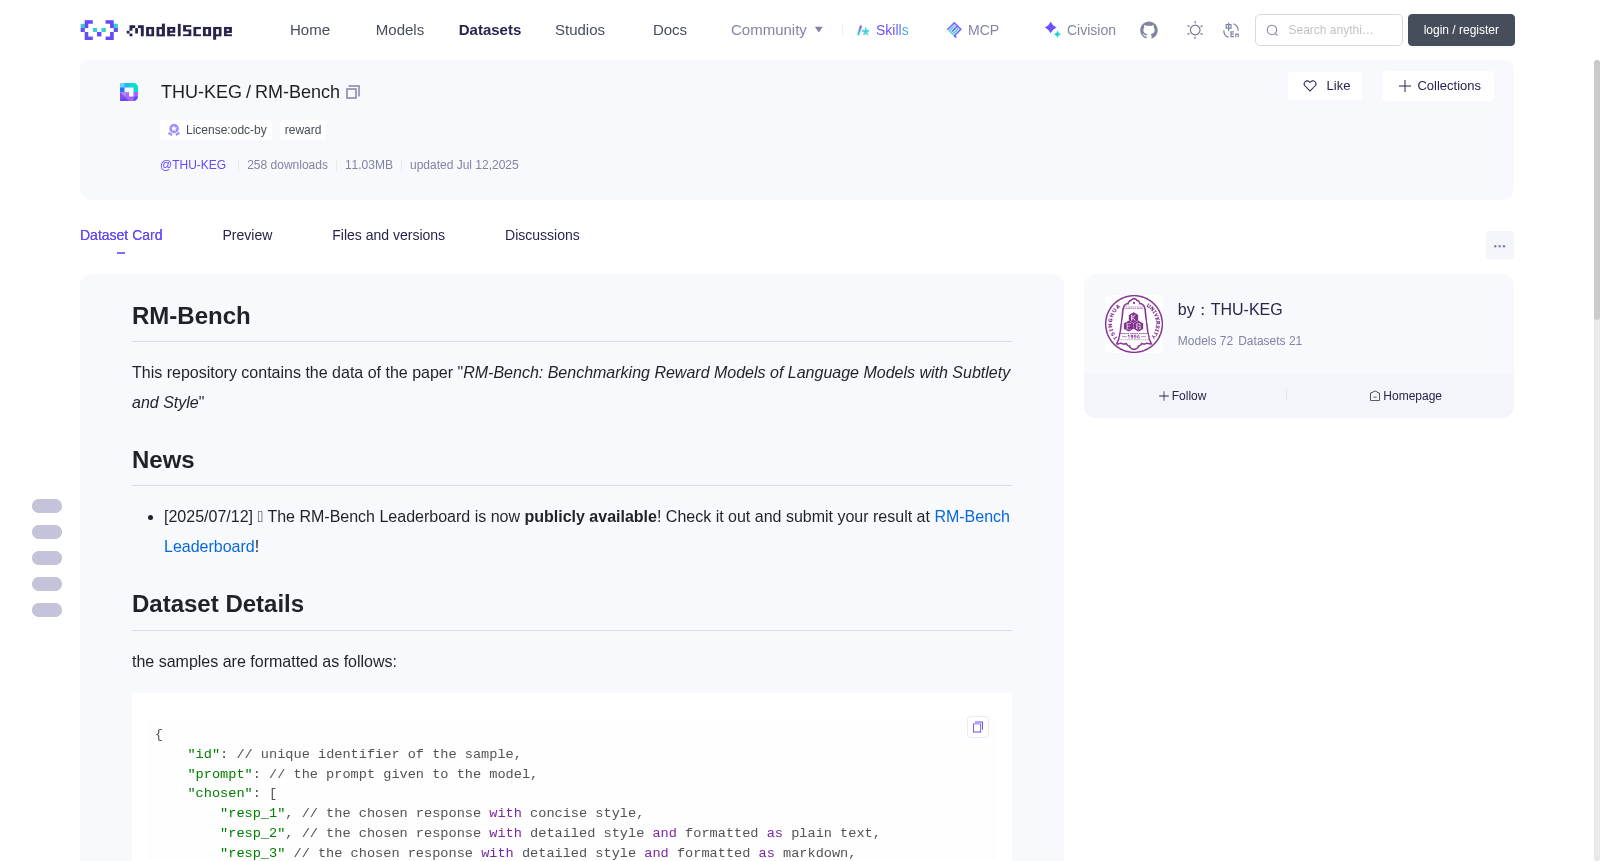The image size is (1600, 861).
Task: Go to the Home page
Action: 310,30
